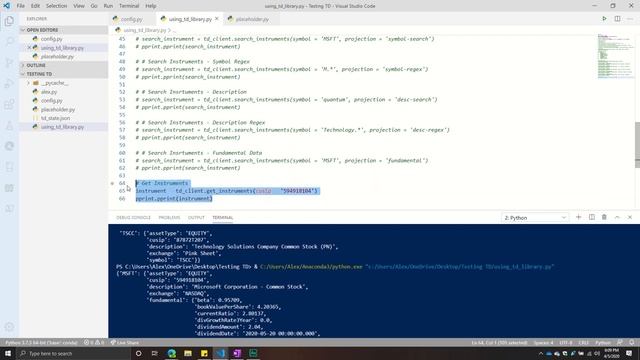This screenshot has height=360, width=640.
Task: Click the editor minimap code preview
Action: click(615, 56)
